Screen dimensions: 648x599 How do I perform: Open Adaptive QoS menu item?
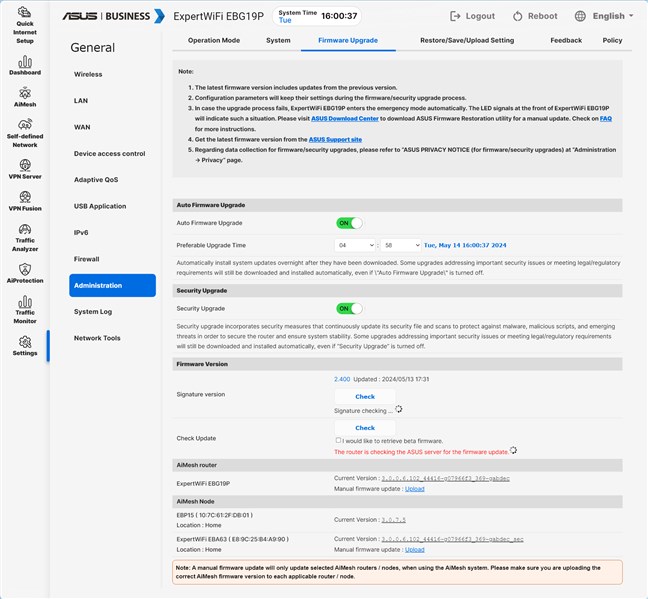click(x=96, y=180)
